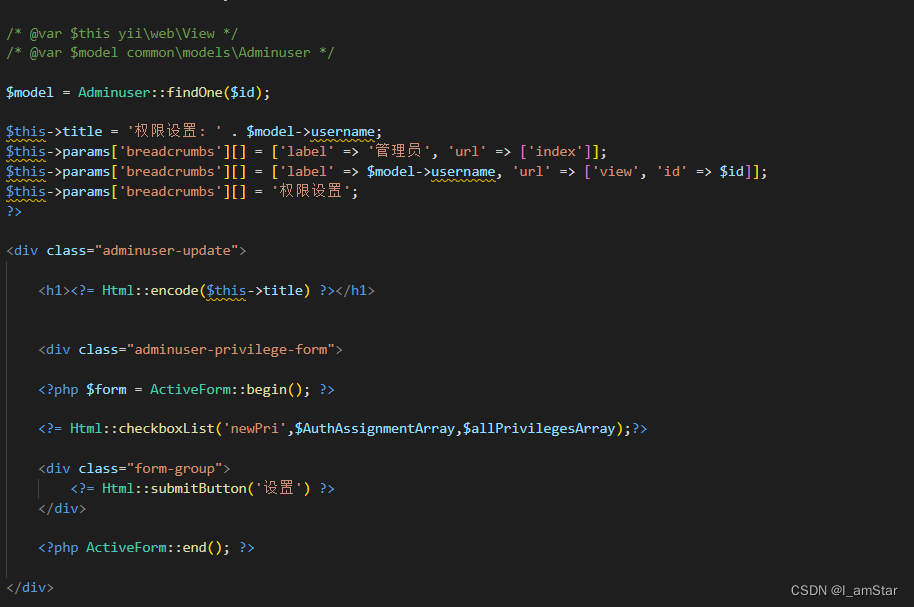Click the class value "adminuser-update"
The height and width of the screenshot is (607, 914).
[166, 251]
